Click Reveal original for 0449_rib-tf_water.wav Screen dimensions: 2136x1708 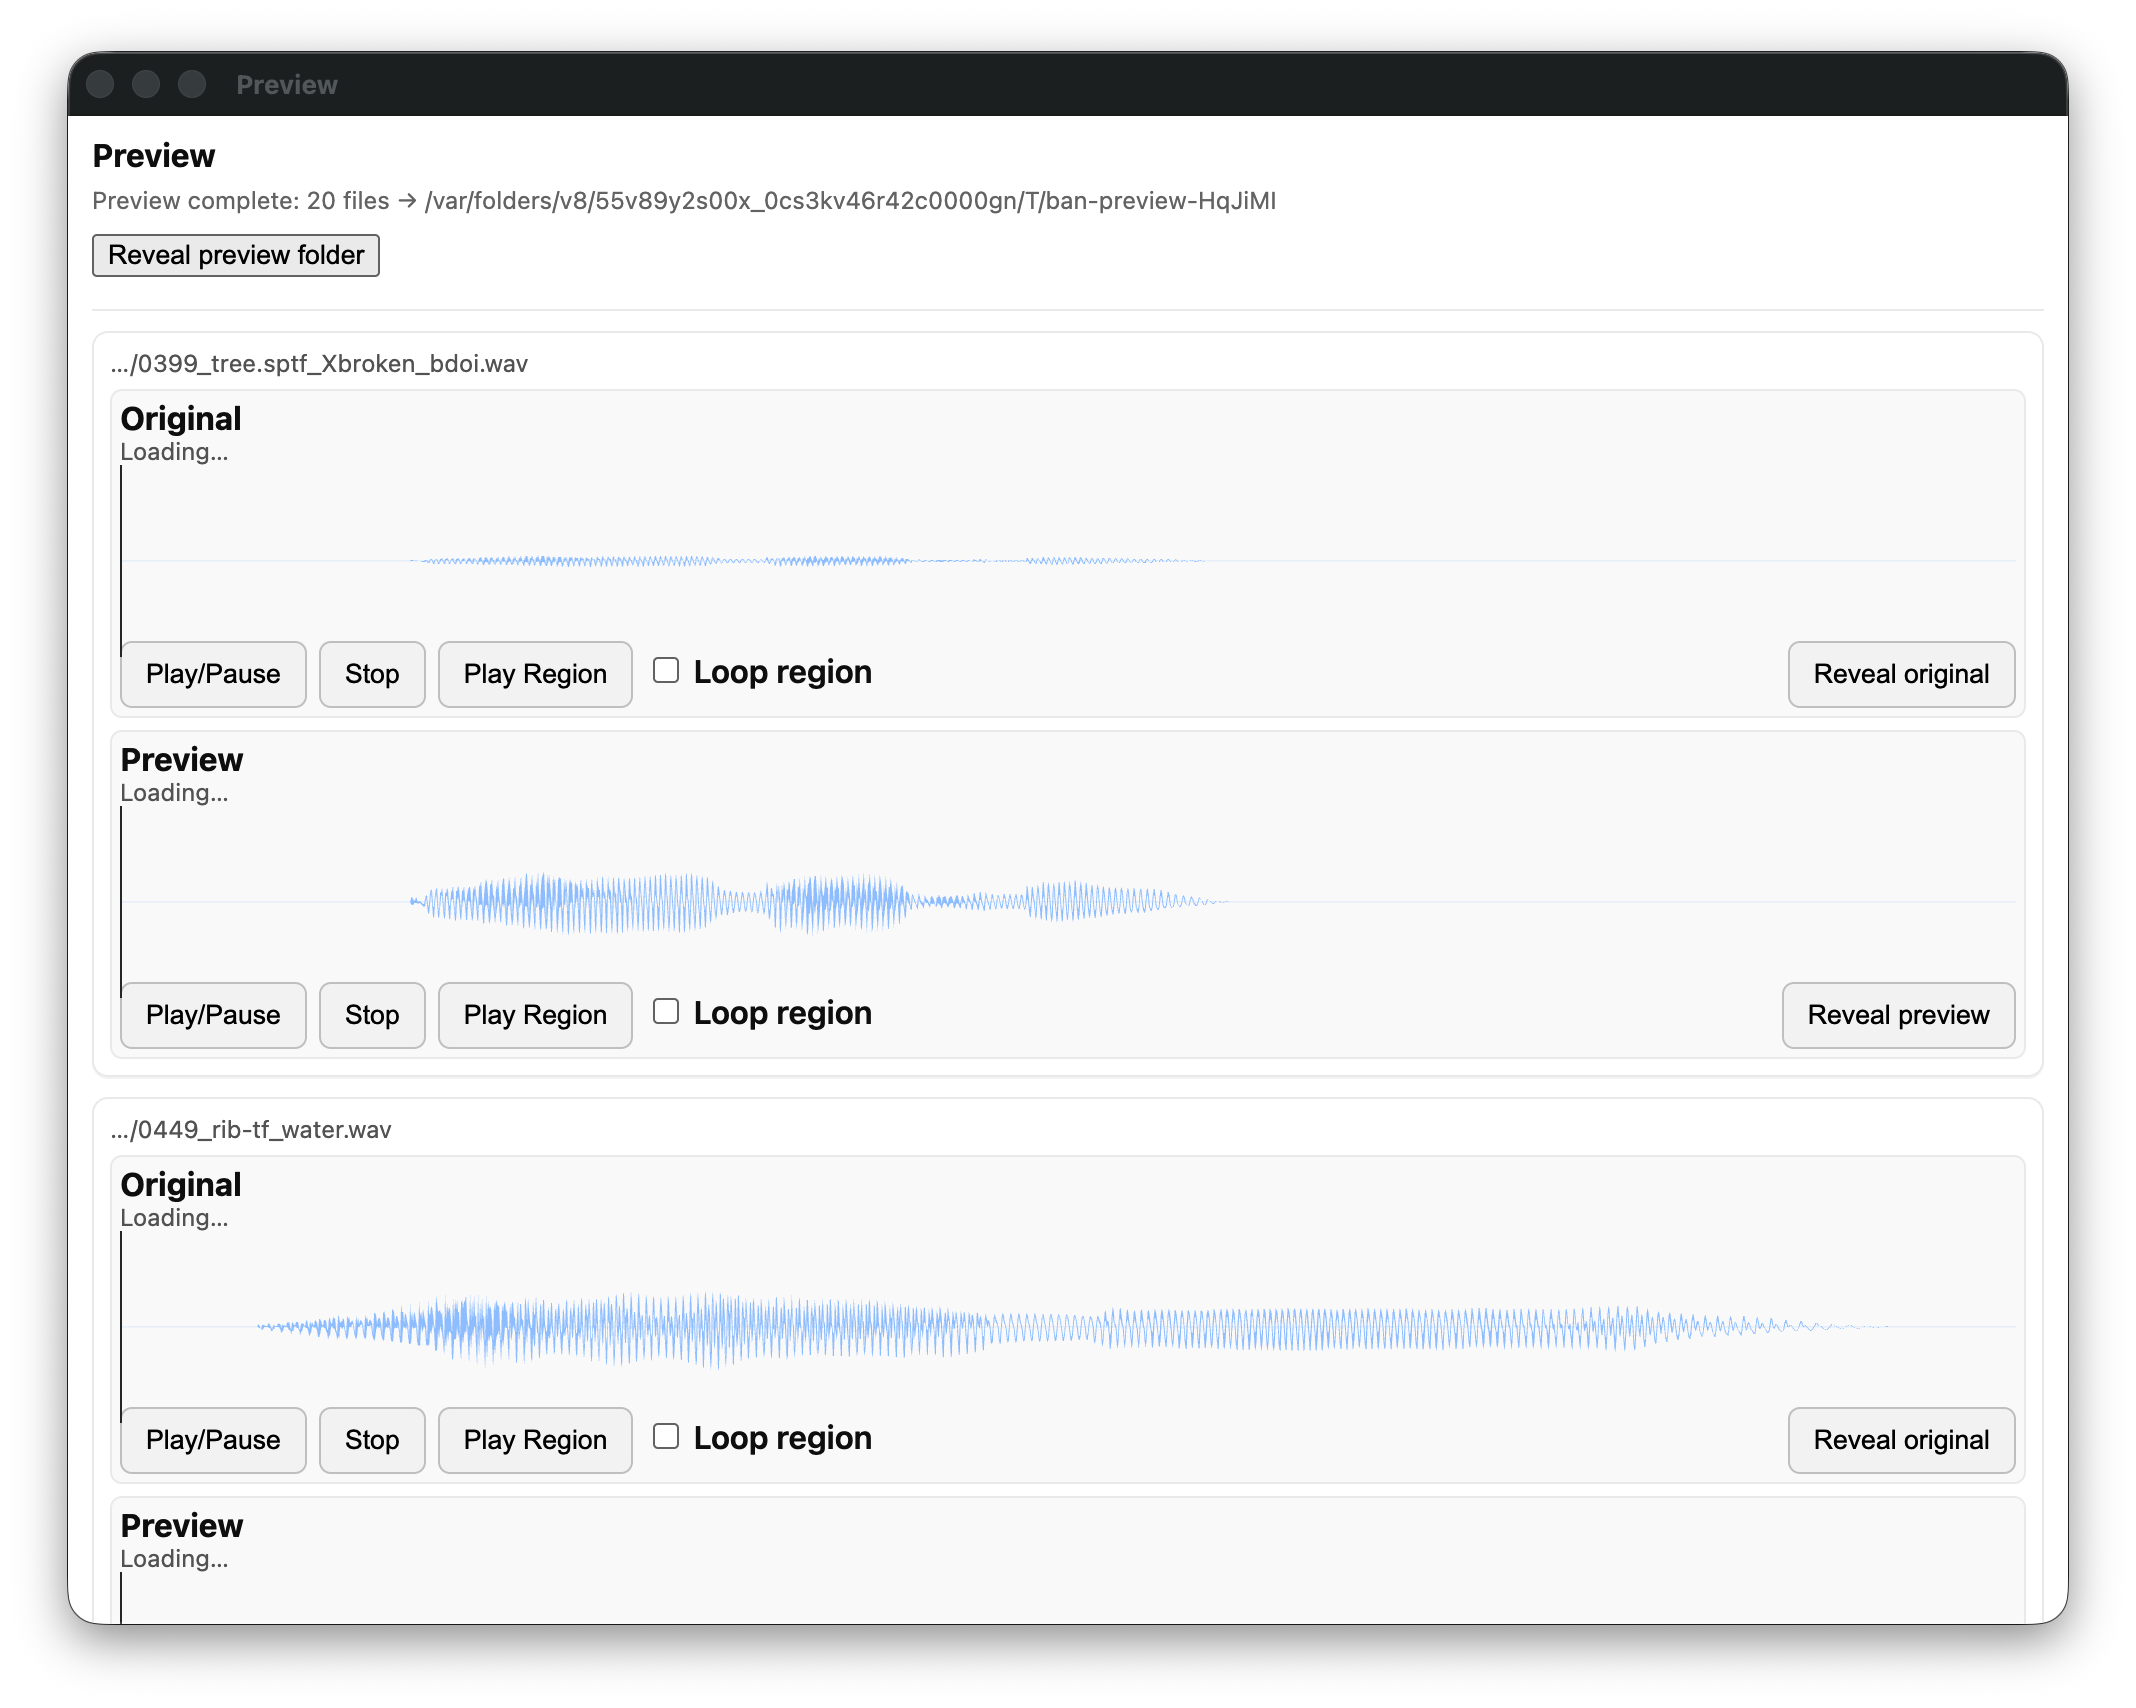[1900, 1440]
